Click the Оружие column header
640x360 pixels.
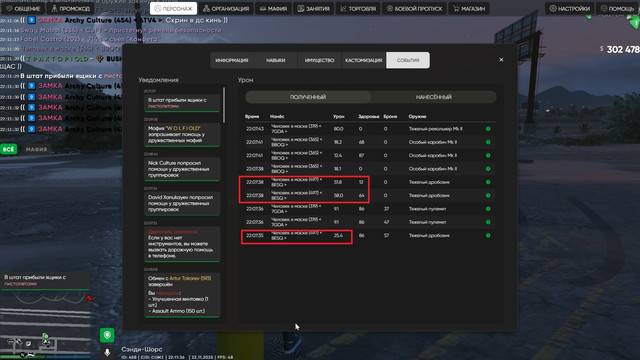[x=417, y=116]
